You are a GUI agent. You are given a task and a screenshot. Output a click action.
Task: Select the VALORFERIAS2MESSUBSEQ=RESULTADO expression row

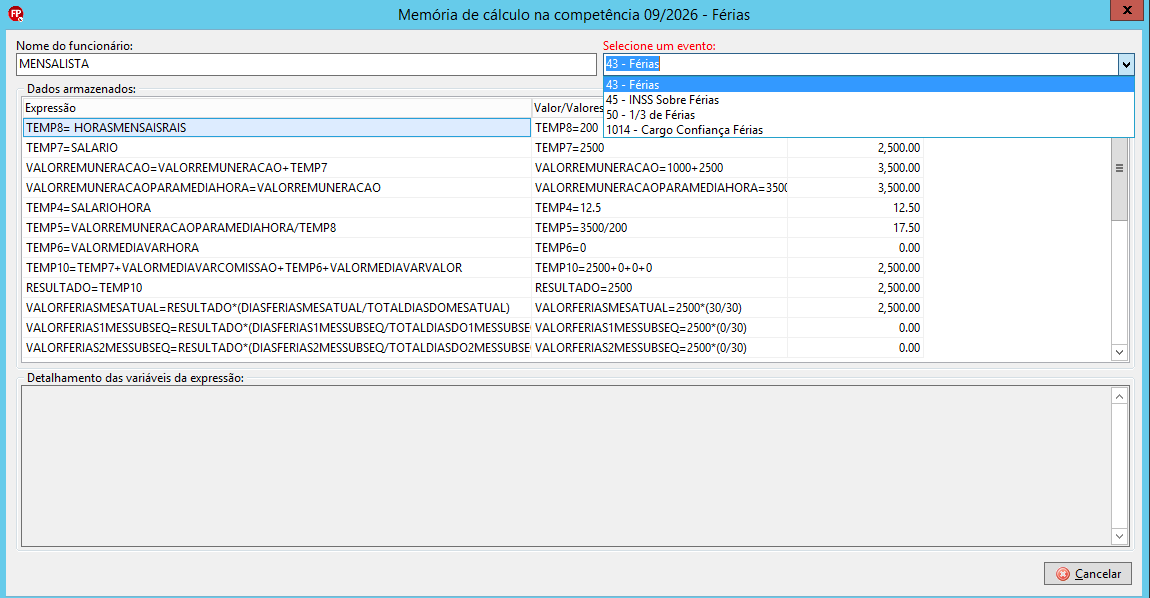pos(276,348)
